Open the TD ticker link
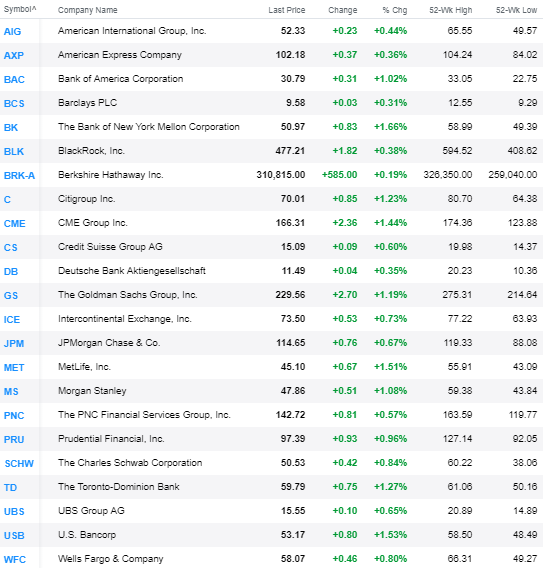 point(11,488)
